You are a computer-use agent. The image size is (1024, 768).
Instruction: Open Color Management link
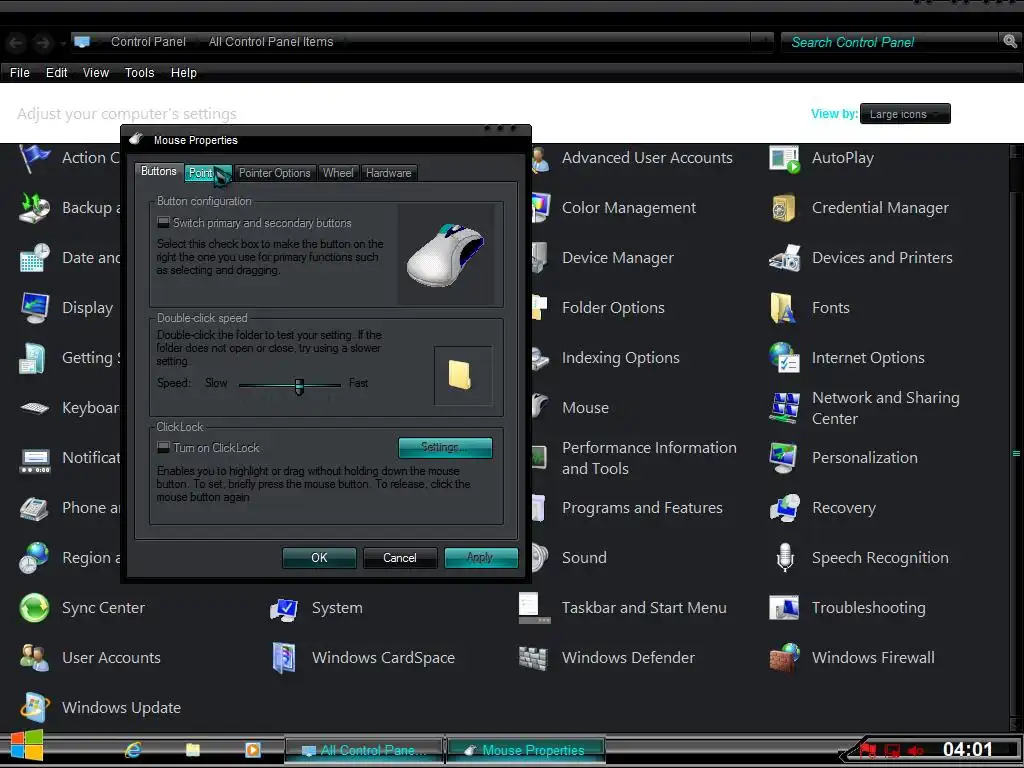click(x=629, y=208)
